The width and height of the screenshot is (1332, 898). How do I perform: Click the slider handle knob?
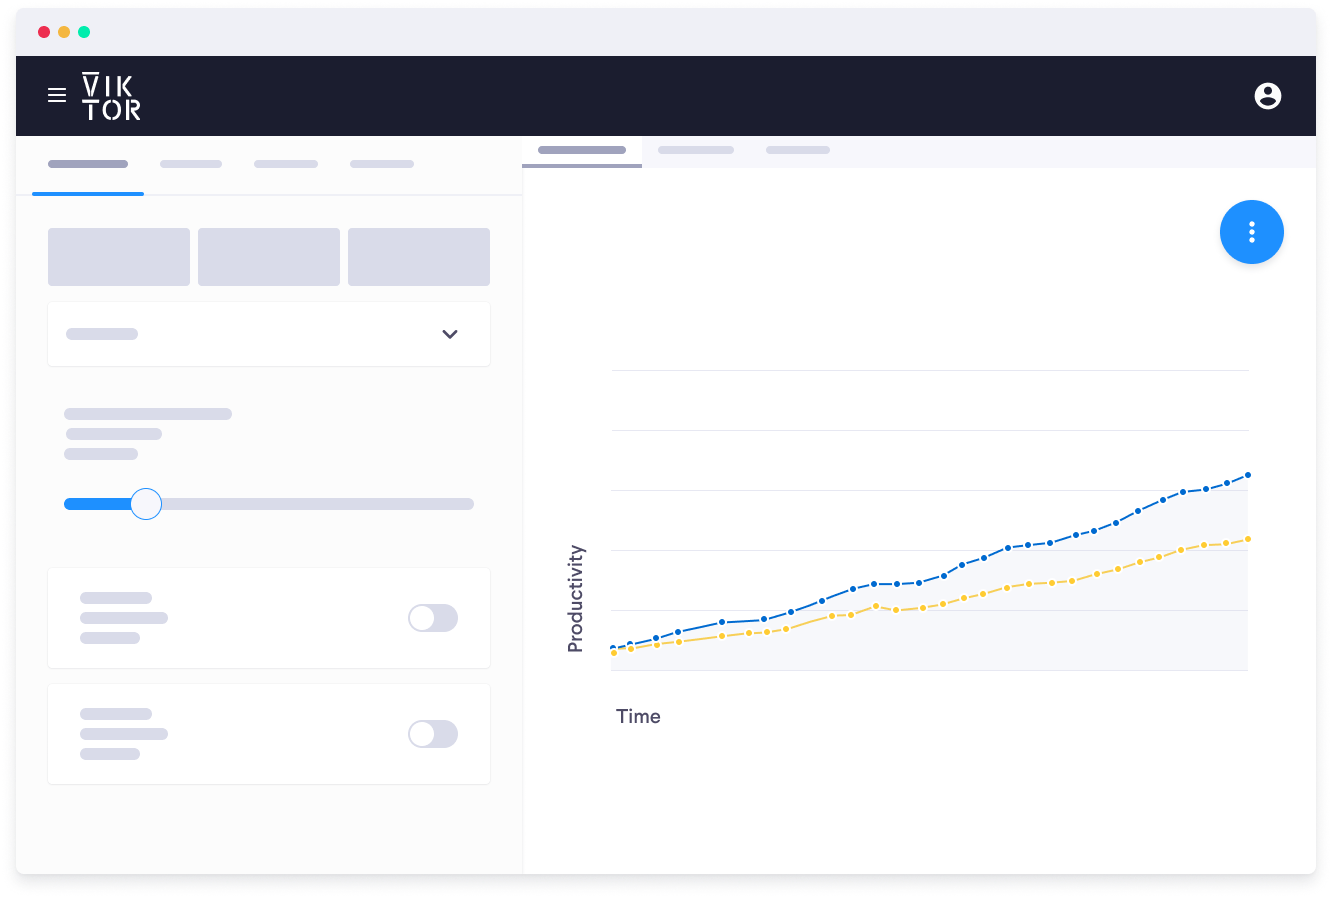[146, 504]
